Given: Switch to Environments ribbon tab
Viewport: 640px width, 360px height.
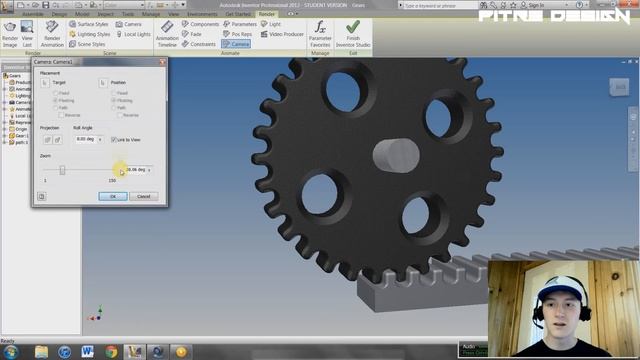Looking at the screenshot, I should pos(202,14).
